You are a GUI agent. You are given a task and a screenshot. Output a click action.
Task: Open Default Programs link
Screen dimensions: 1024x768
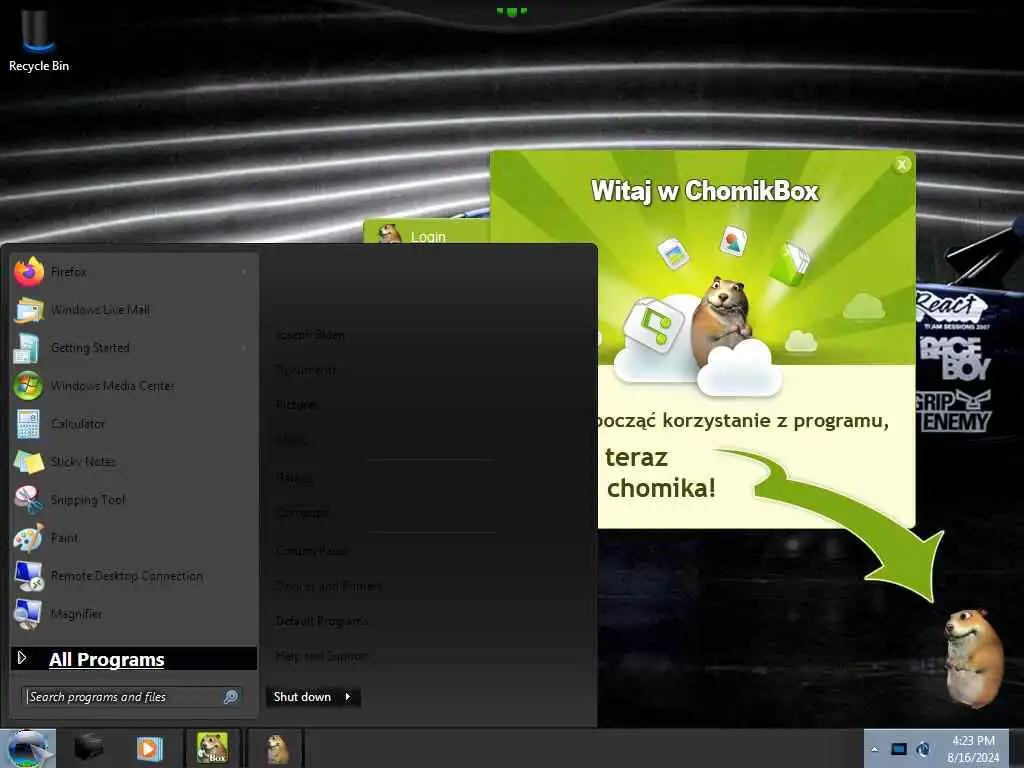coord(322,620)
